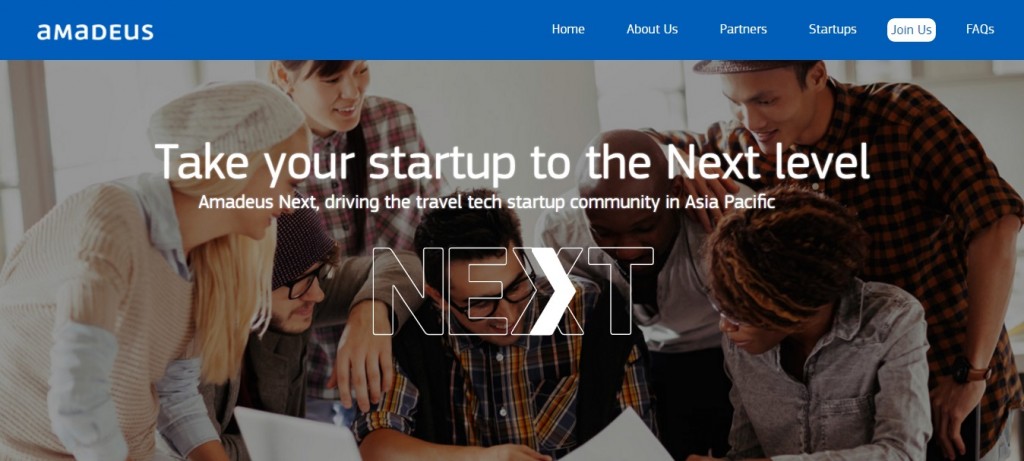Click the hat of man in orange plaid
This screenshot has height=461, width=1024.
[x=756, y=66]
